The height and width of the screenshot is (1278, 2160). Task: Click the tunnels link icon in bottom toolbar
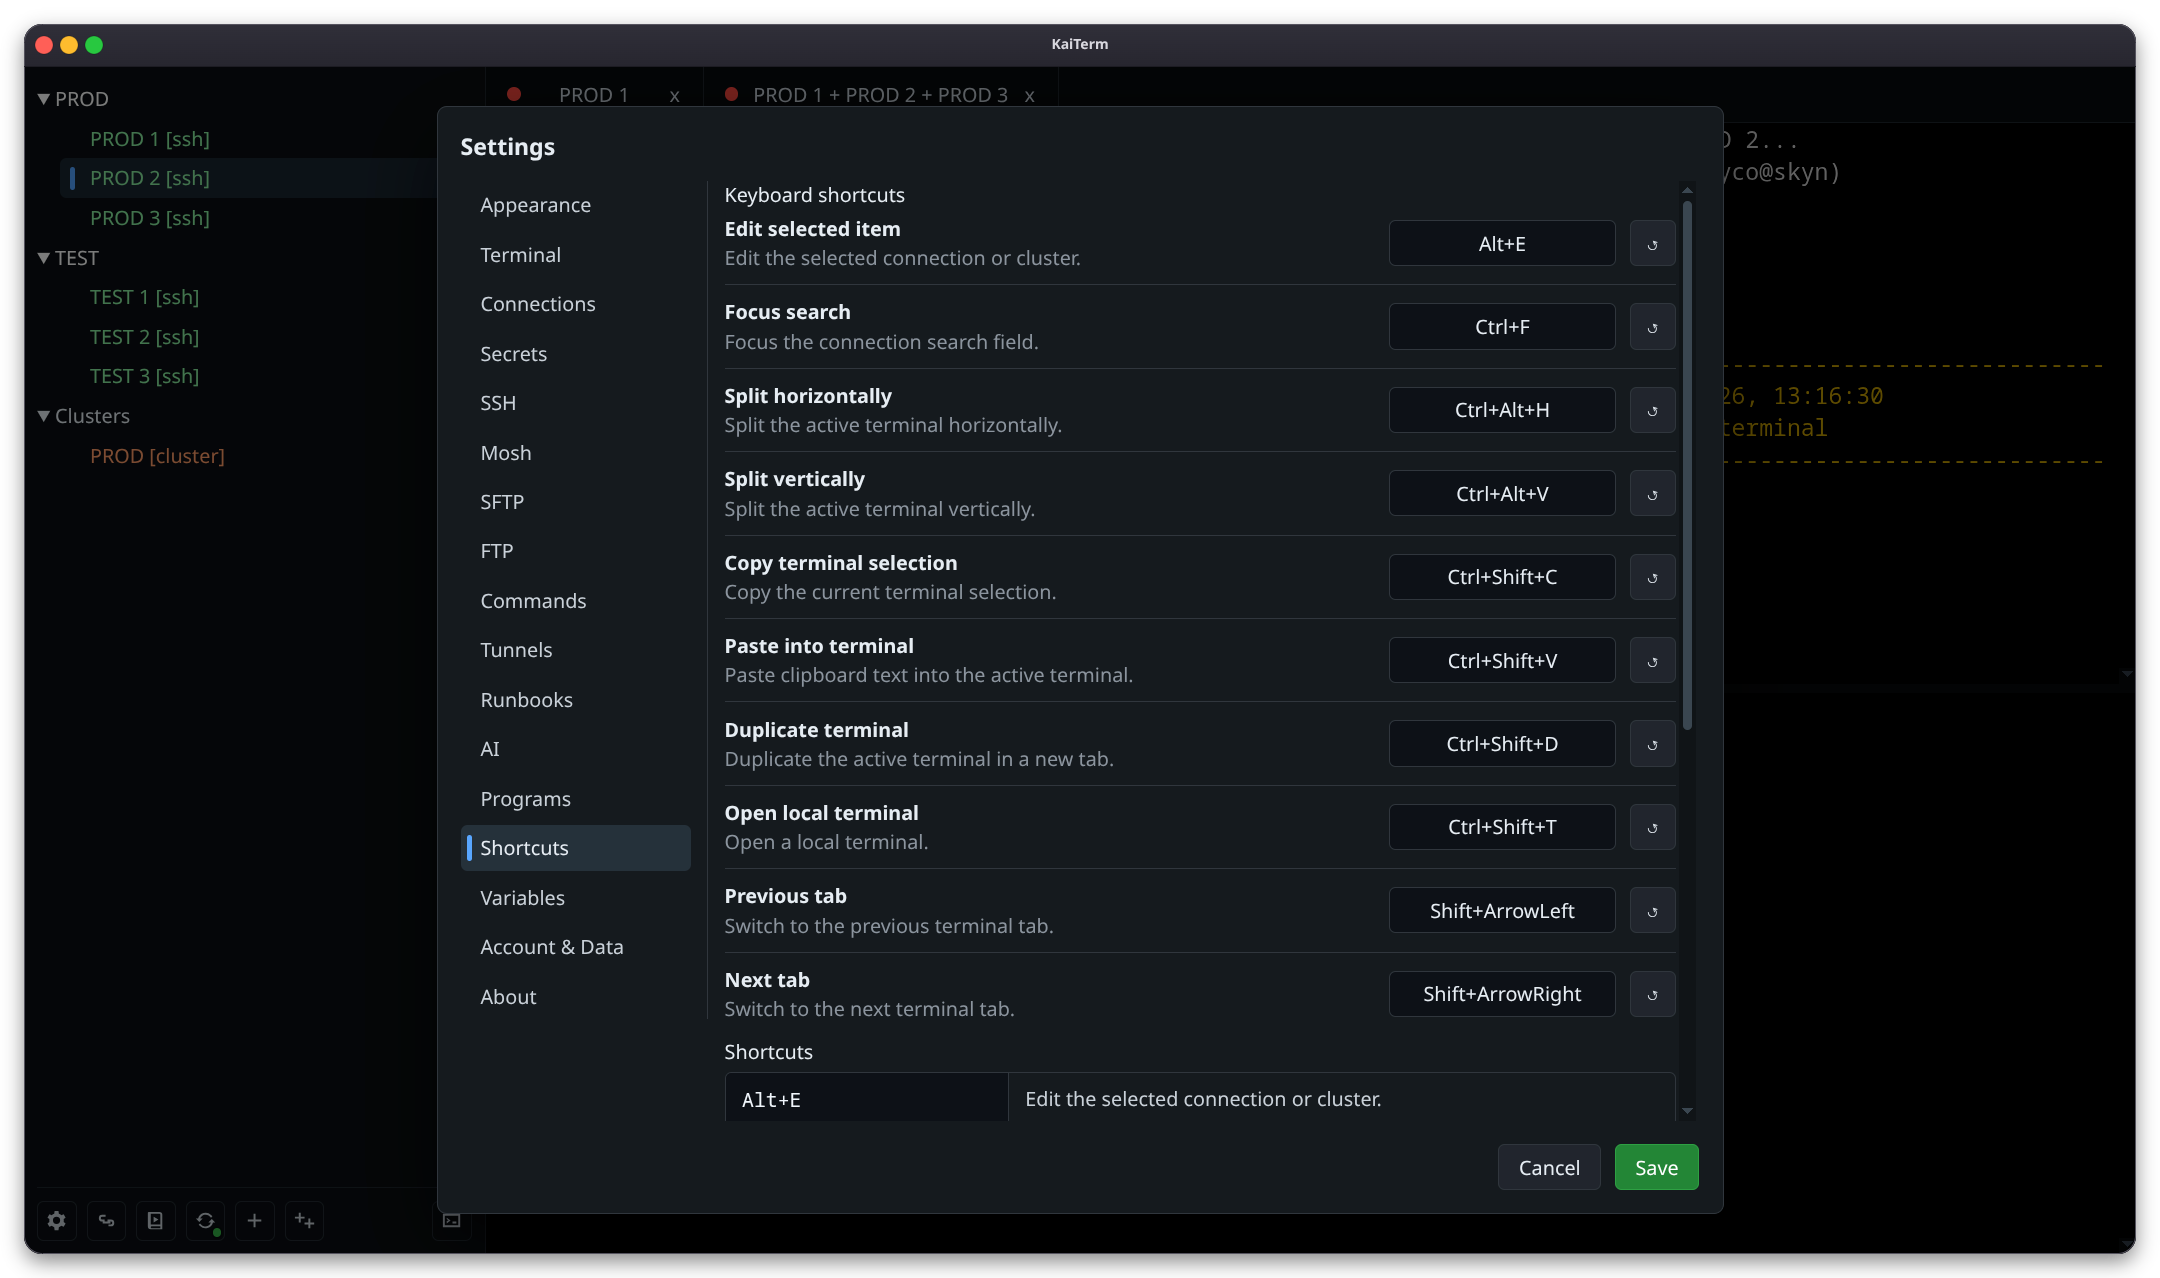[106, 1220]
